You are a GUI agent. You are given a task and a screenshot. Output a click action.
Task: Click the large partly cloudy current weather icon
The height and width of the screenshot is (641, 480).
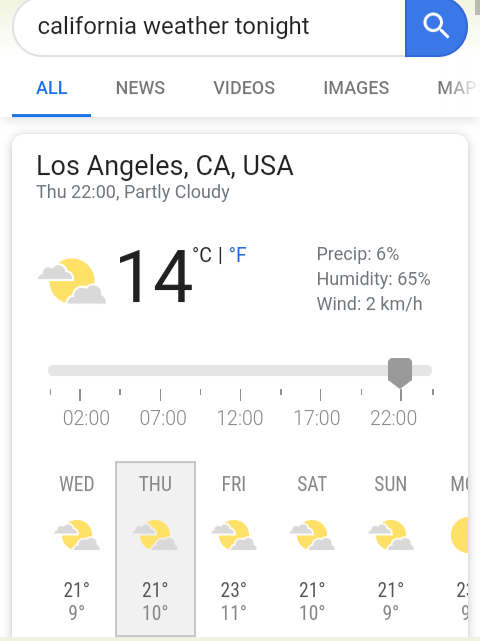coord(72,281)
